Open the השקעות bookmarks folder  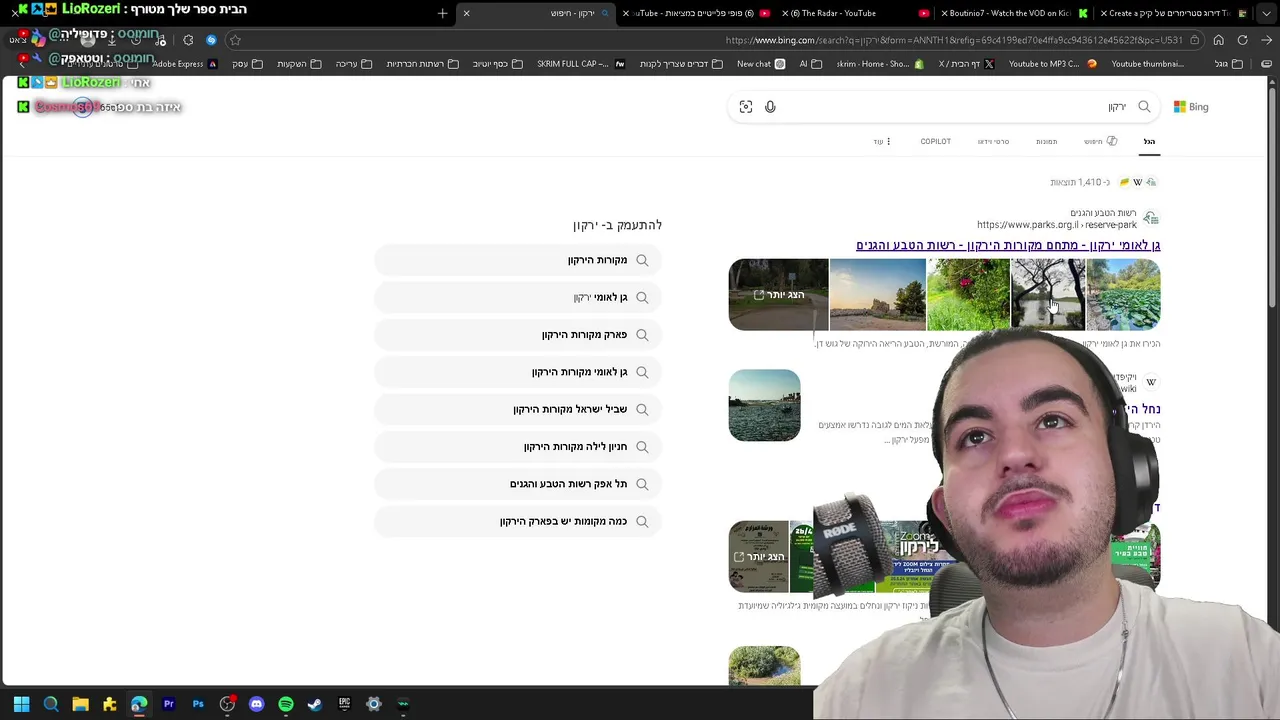299,64
